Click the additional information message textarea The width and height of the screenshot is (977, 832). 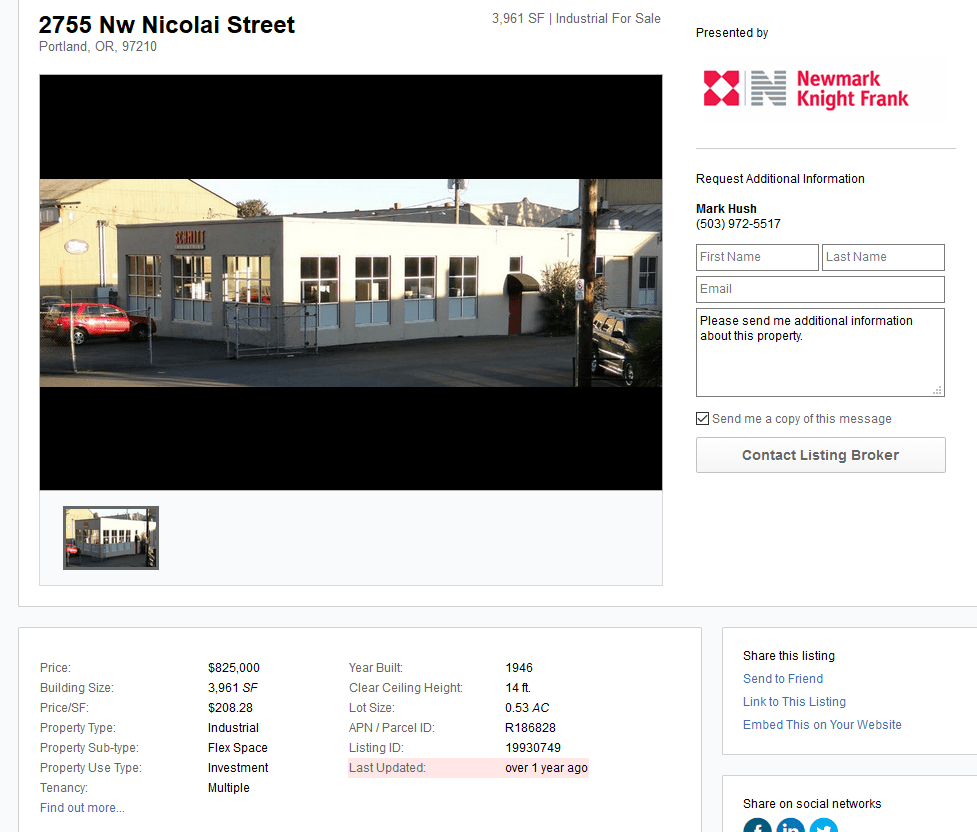click(820, 352)
